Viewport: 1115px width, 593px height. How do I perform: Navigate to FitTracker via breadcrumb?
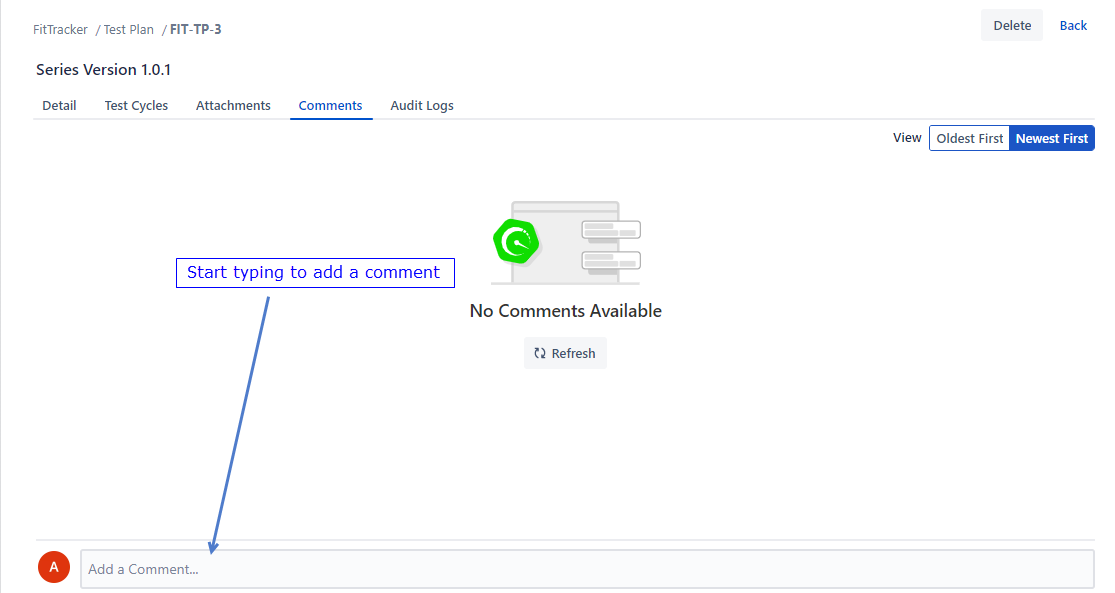click(x=60, y=29)
